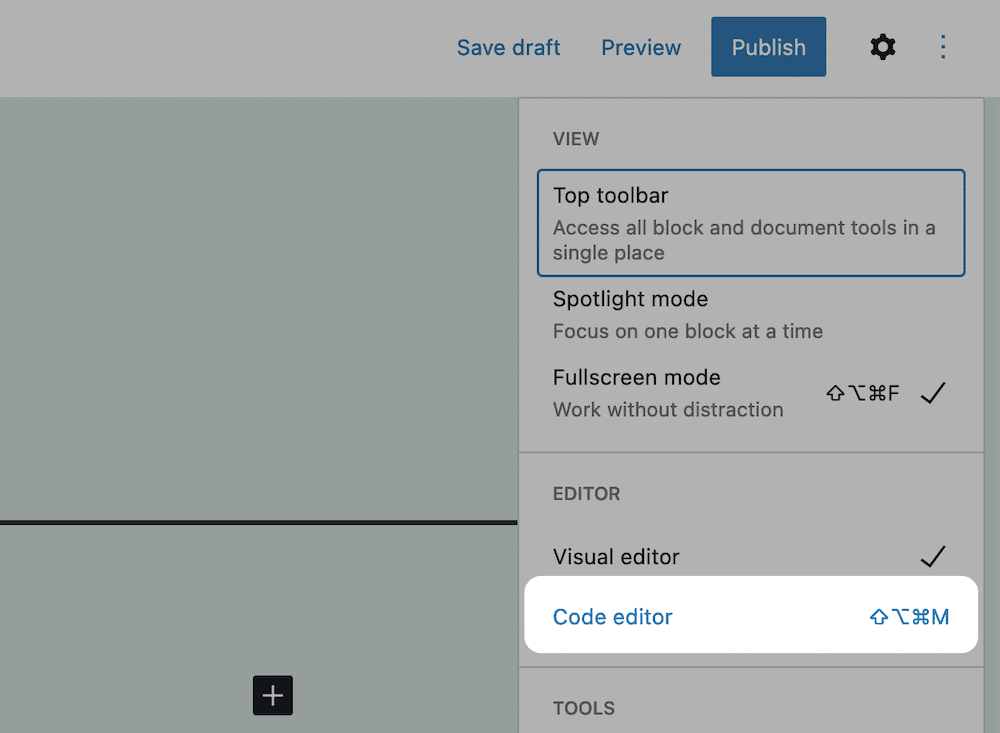Image resolution: width=1000 pixels, height=733 pixels.
Task: Switch to the Code editor
Action: tap(613, 617)
